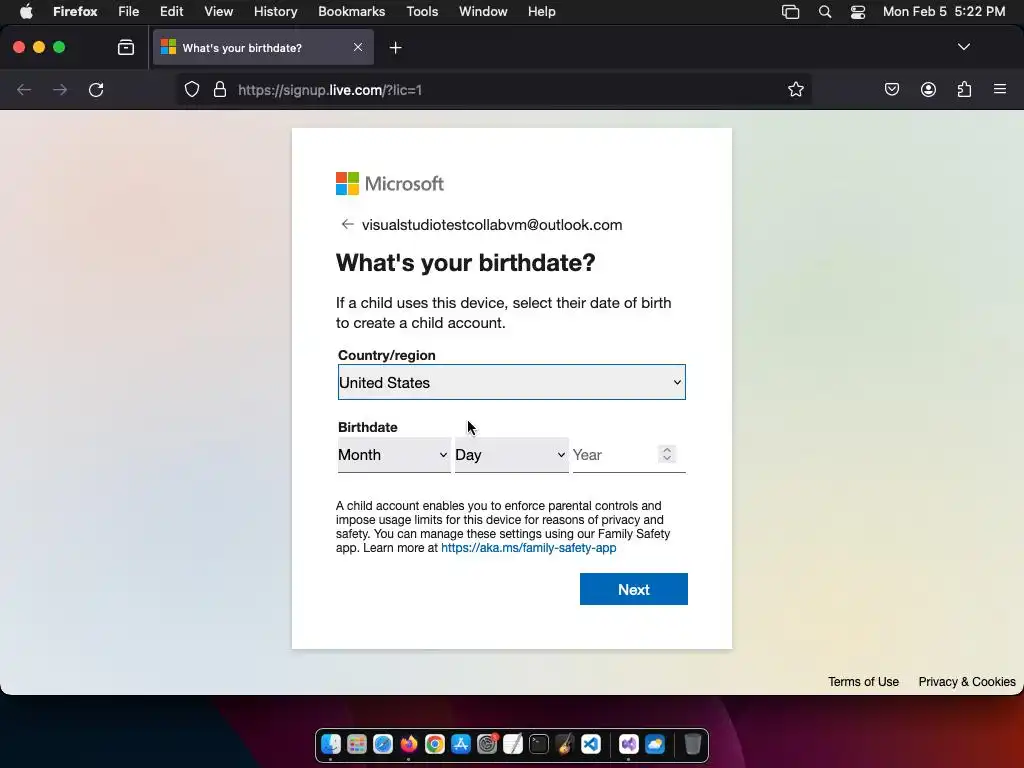Open the Firefox hamburger application menu
The image size is (1024, 768).
tap(1000, 89)
